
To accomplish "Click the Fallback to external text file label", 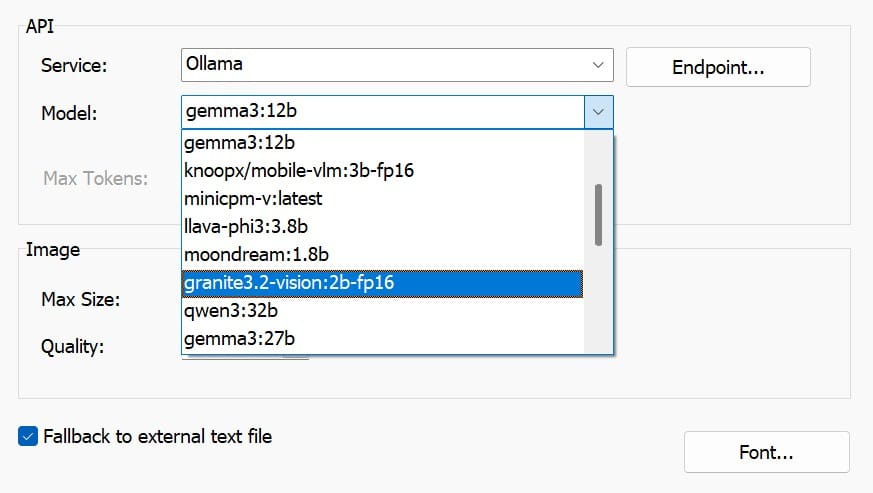I will tap(158, 436).
